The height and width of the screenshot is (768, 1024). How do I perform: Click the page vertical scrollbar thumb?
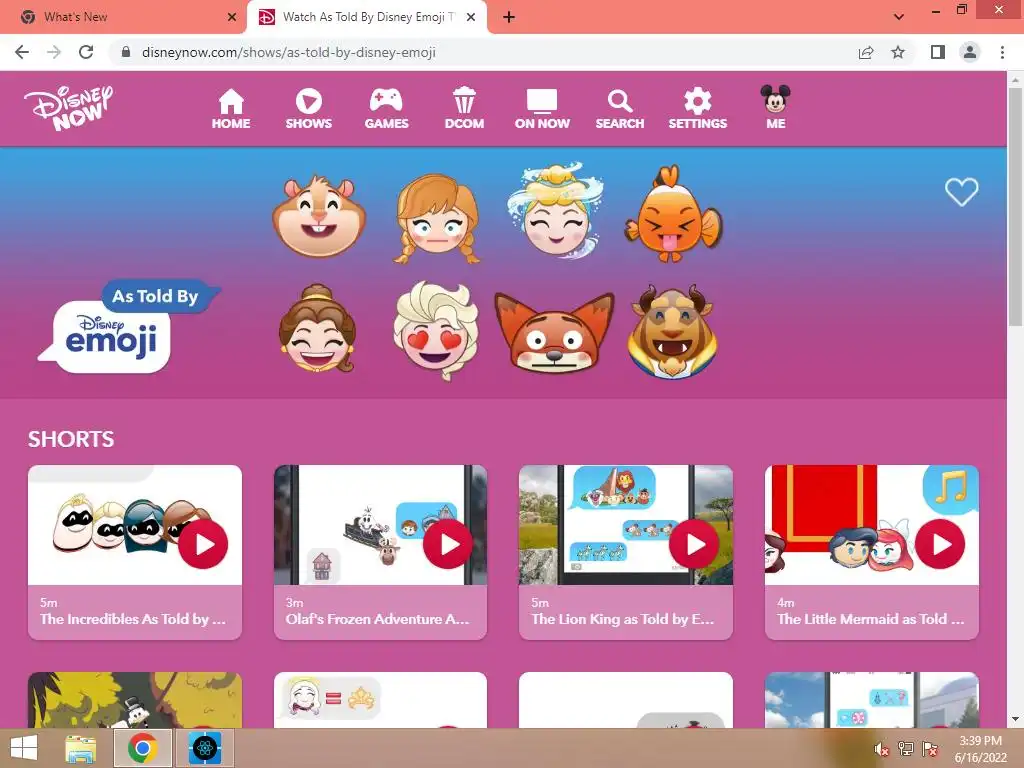pyautogui.click(x=1015, y=206)
